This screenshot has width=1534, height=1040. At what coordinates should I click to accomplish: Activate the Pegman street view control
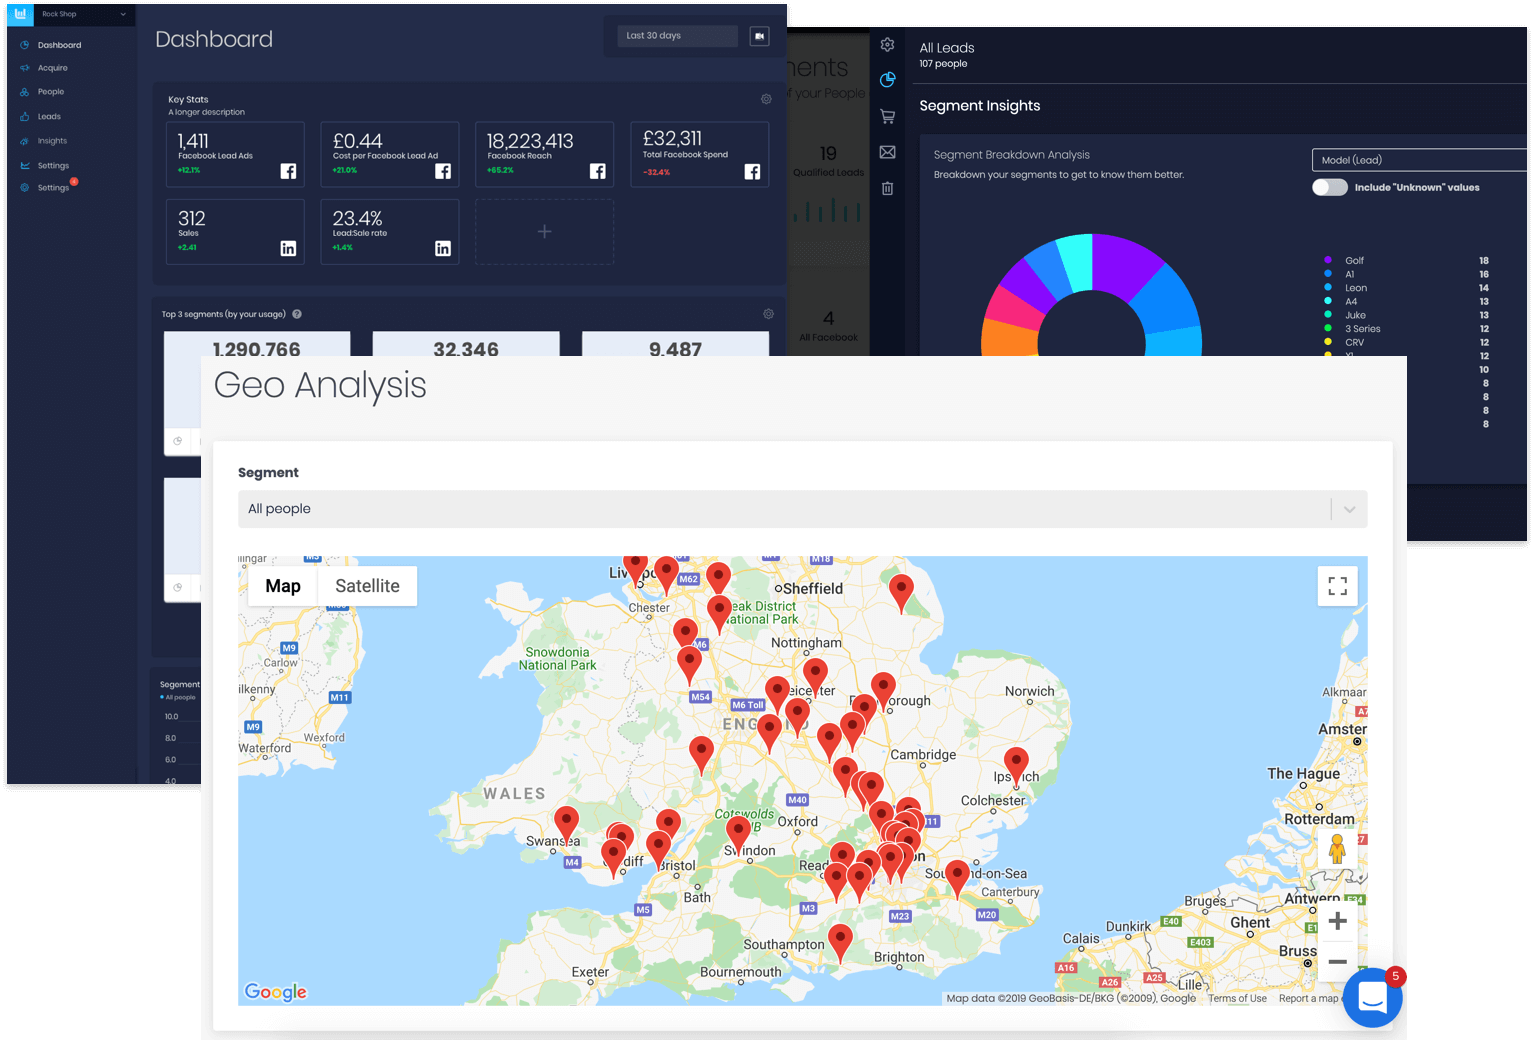pos(1337,849)
